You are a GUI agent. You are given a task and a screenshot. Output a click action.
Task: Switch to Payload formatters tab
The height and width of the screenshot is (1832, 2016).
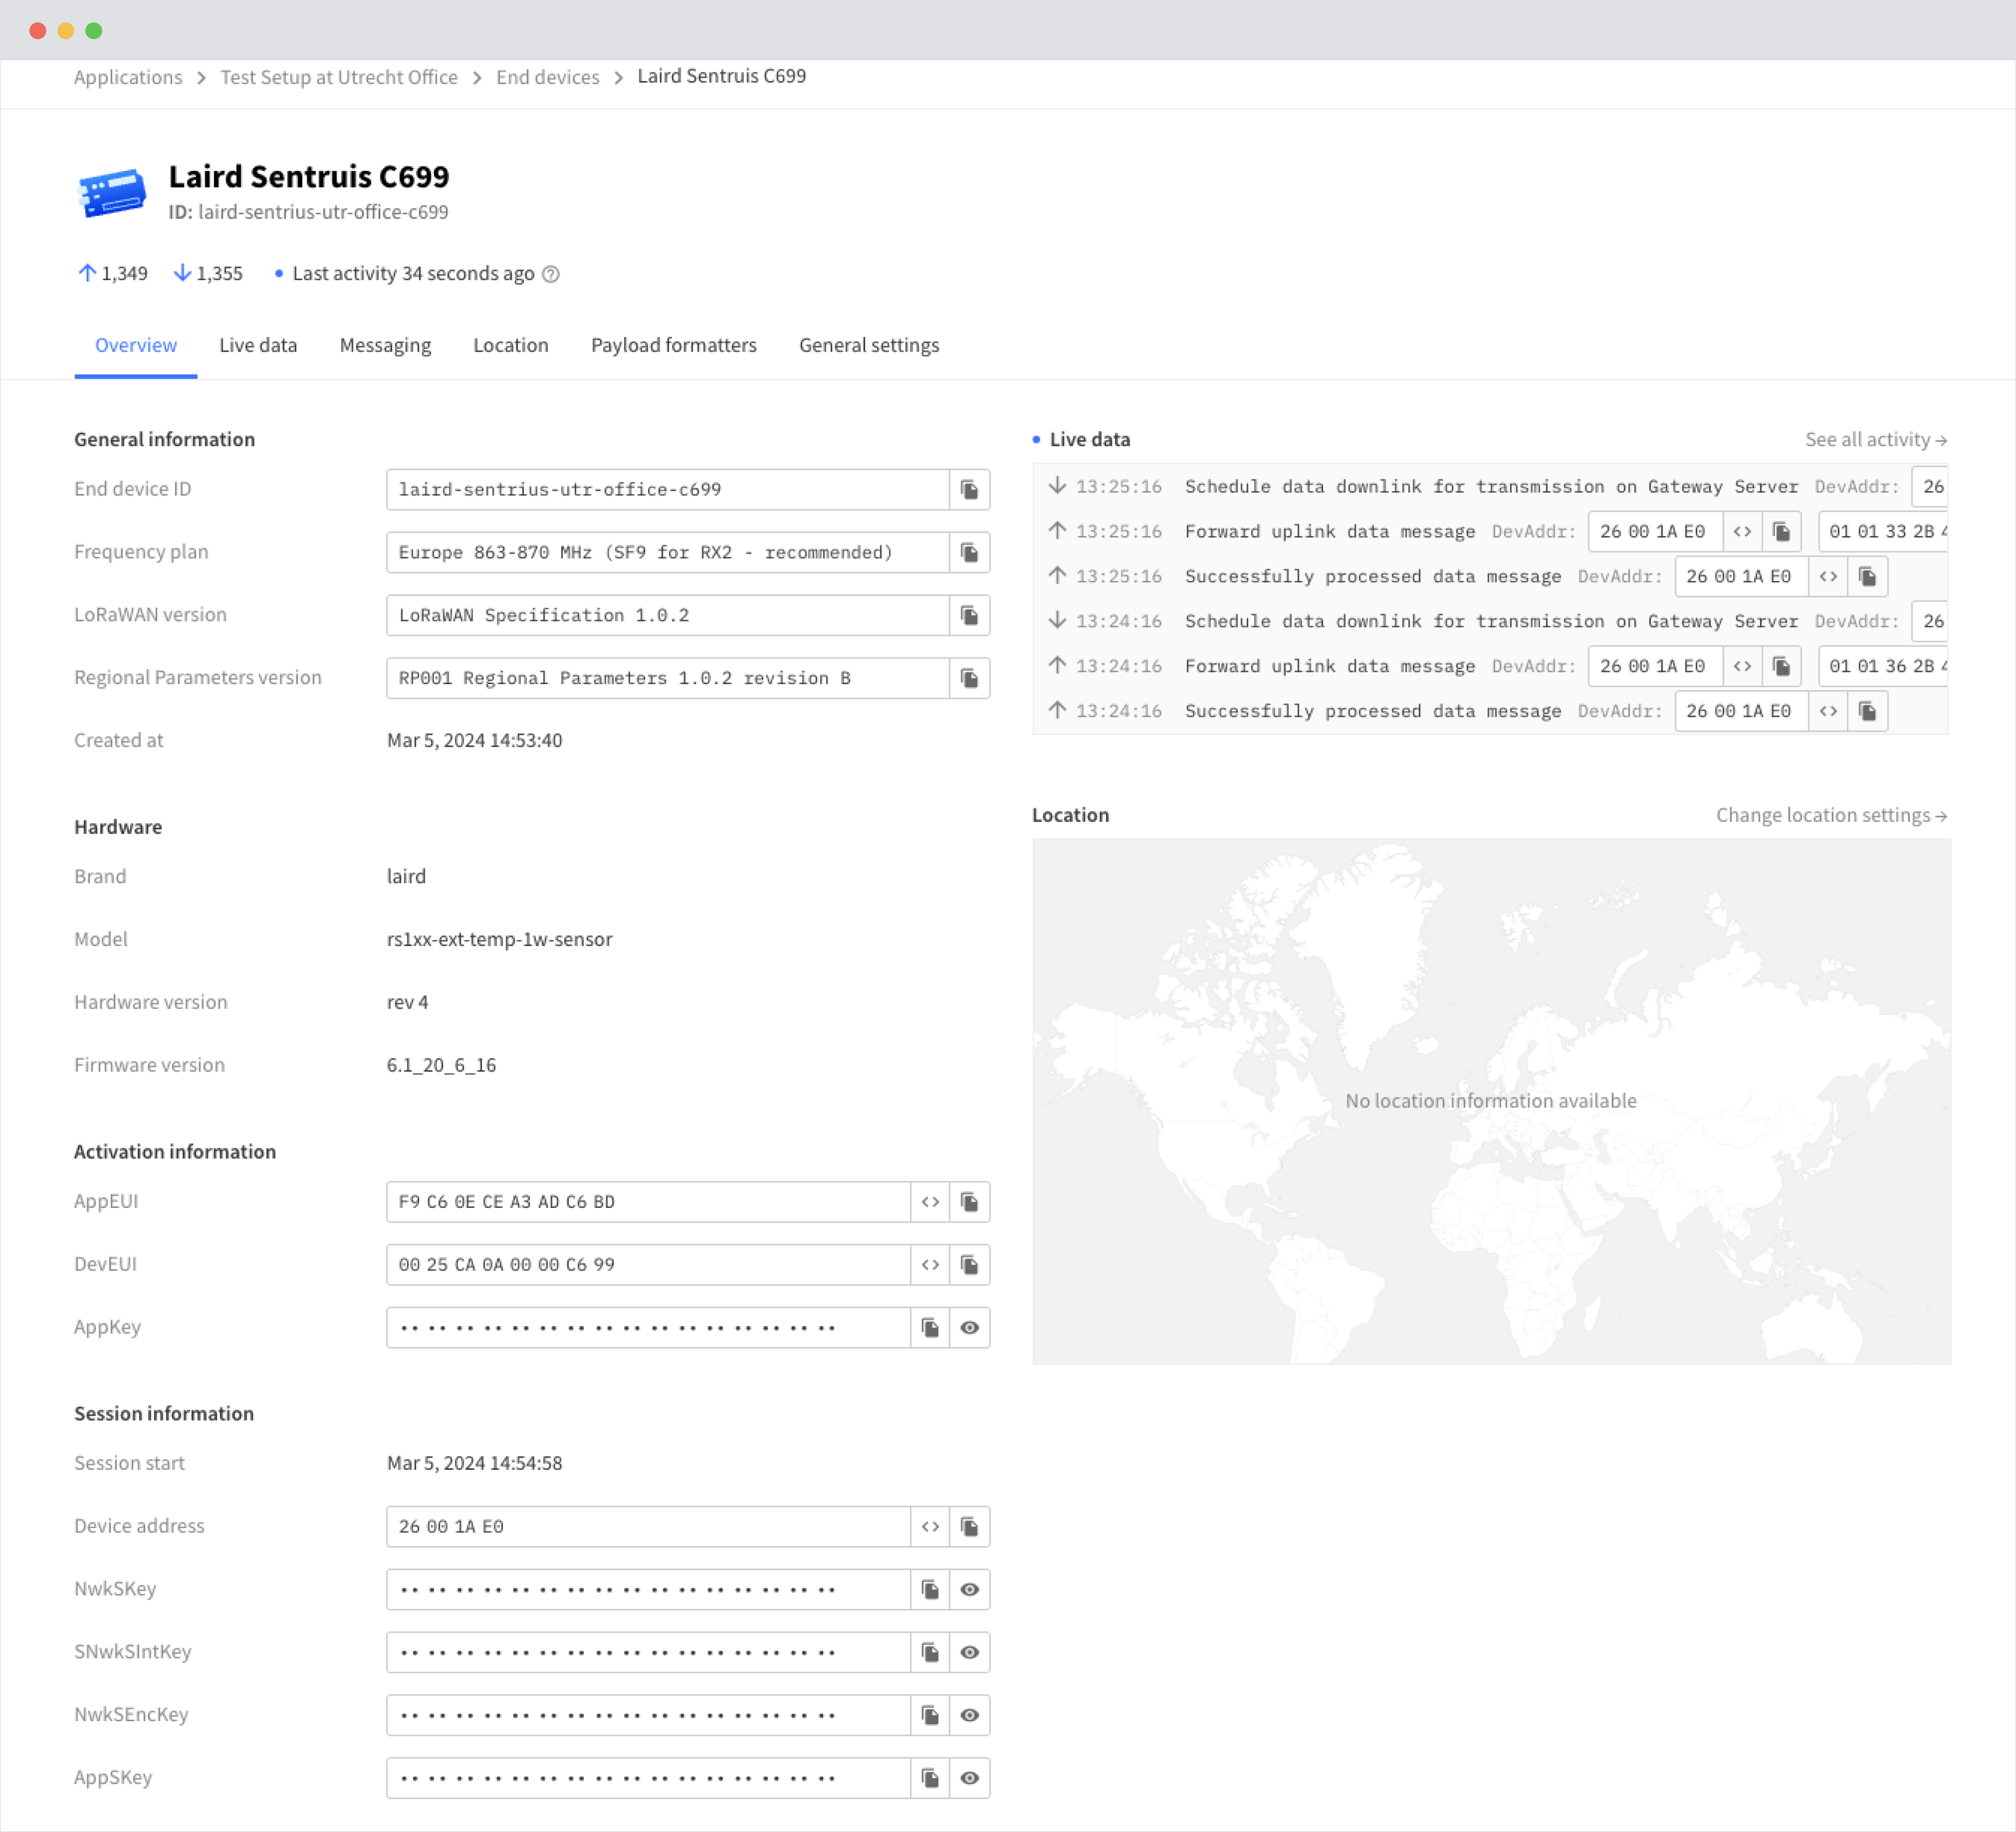673,345
